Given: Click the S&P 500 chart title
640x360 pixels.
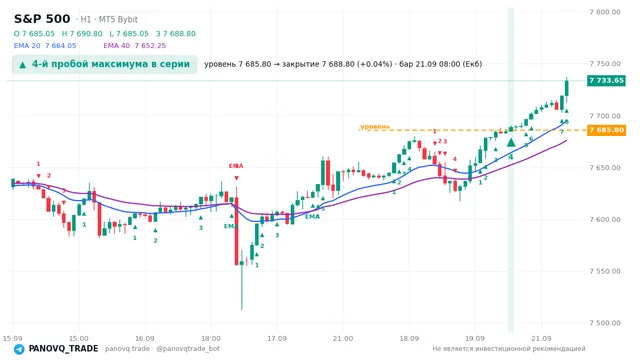Looking at the screenshot, I should (x=42, y=19).
